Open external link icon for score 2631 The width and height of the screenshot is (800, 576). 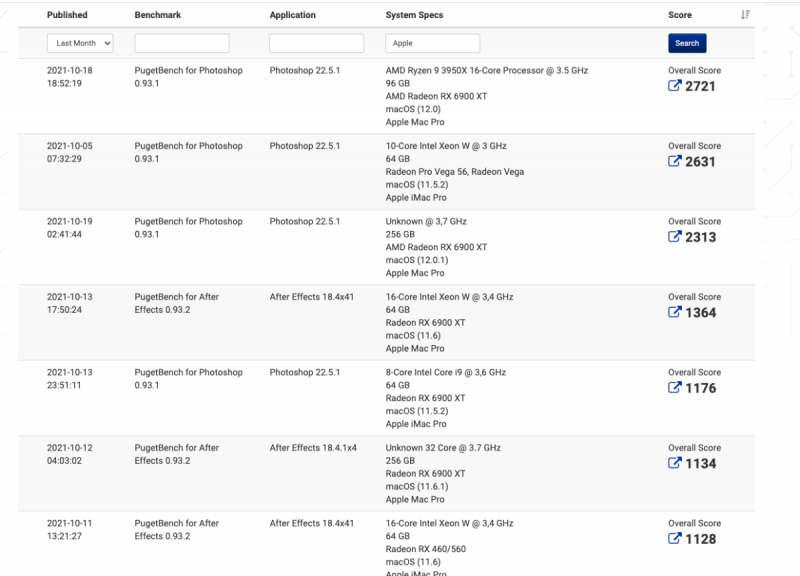tap(675, 162)
